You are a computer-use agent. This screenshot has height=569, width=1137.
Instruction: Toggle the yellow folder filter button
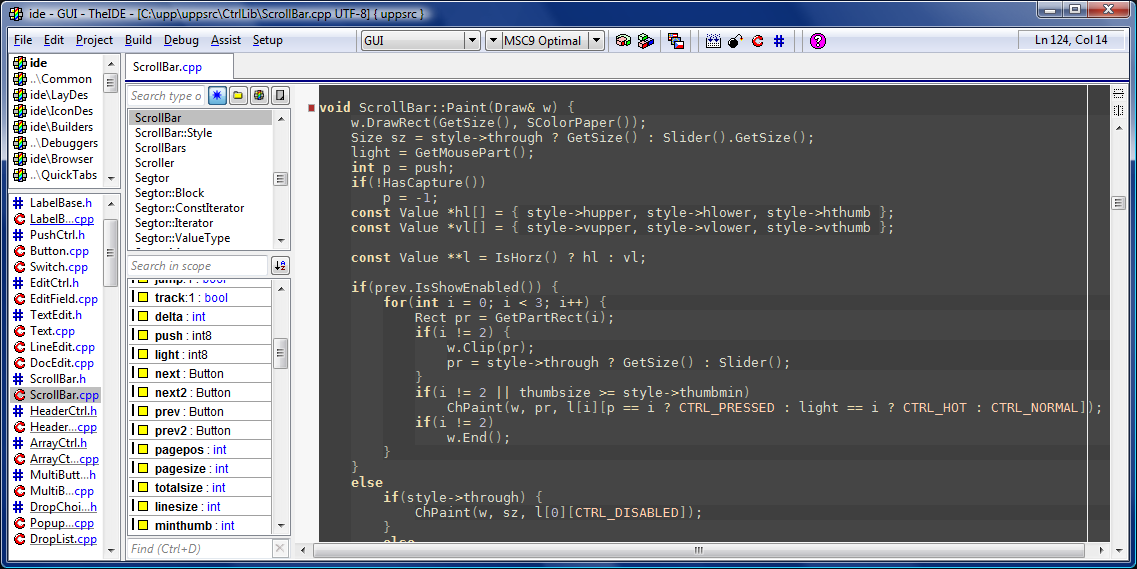pyautogui.click(x=238, y=96)
